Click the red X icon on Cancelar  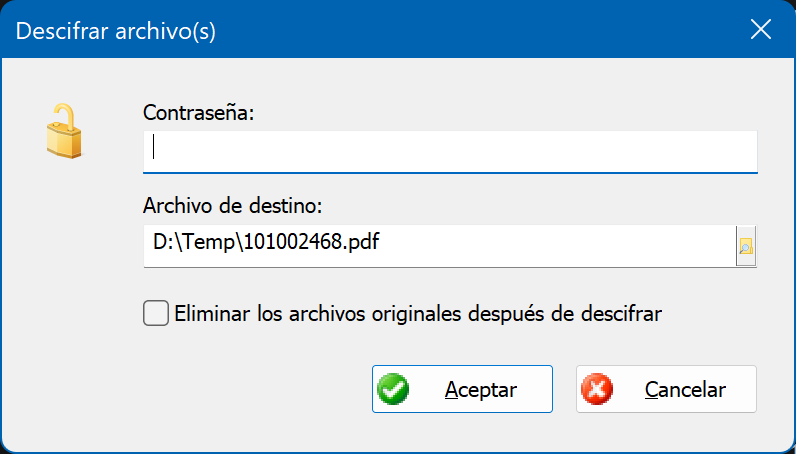(x=597, y=389)
